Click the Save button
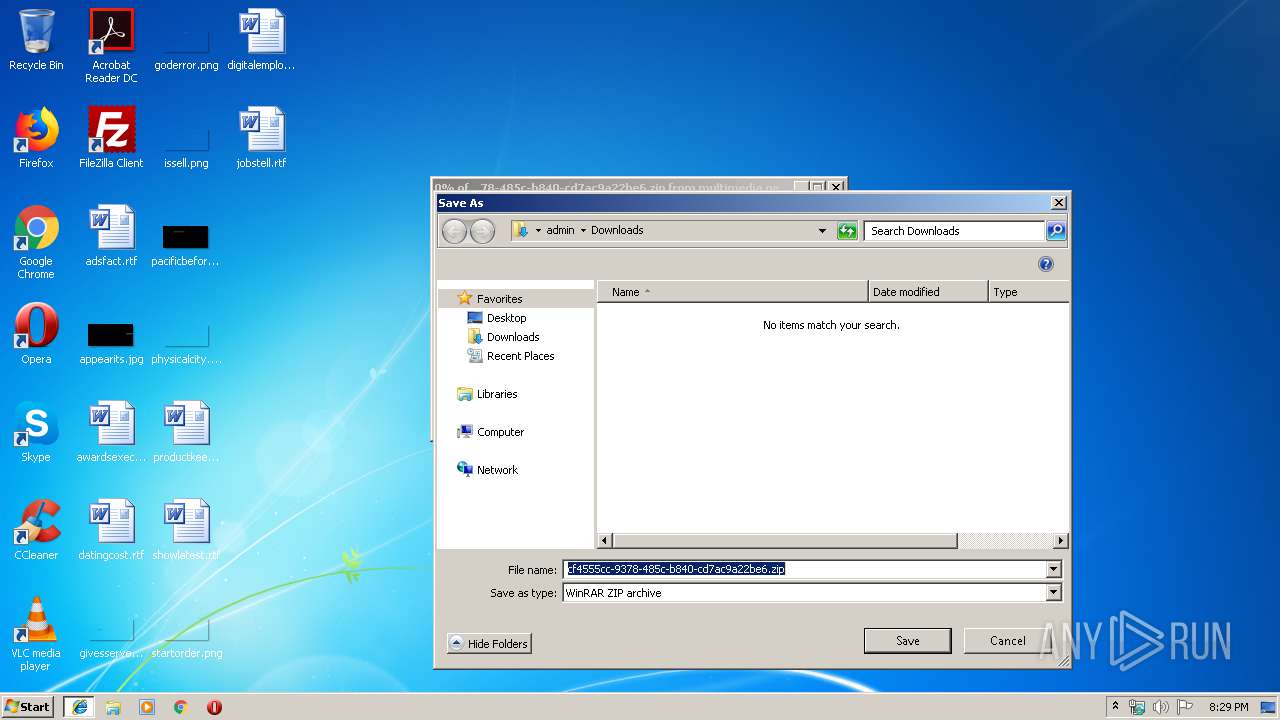1280x720 pixels. pos(907,641)
